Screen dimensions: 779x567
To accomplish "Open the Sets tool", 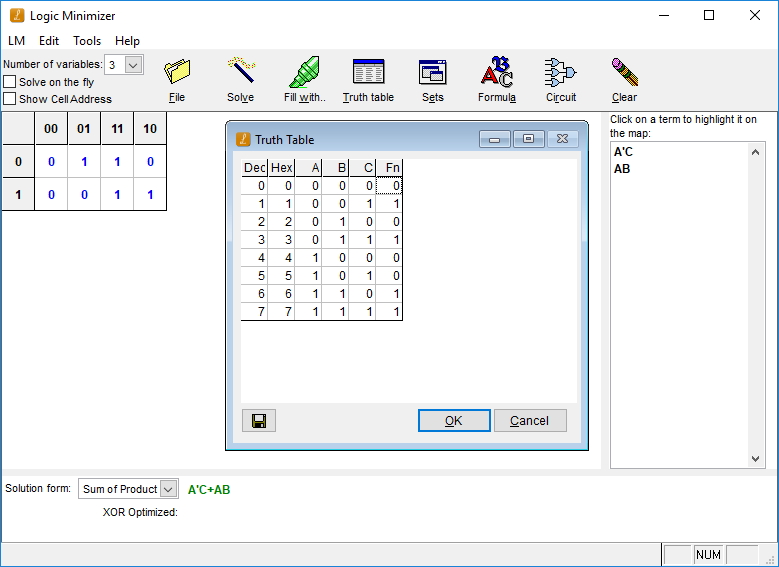I will tap(432, 80).
